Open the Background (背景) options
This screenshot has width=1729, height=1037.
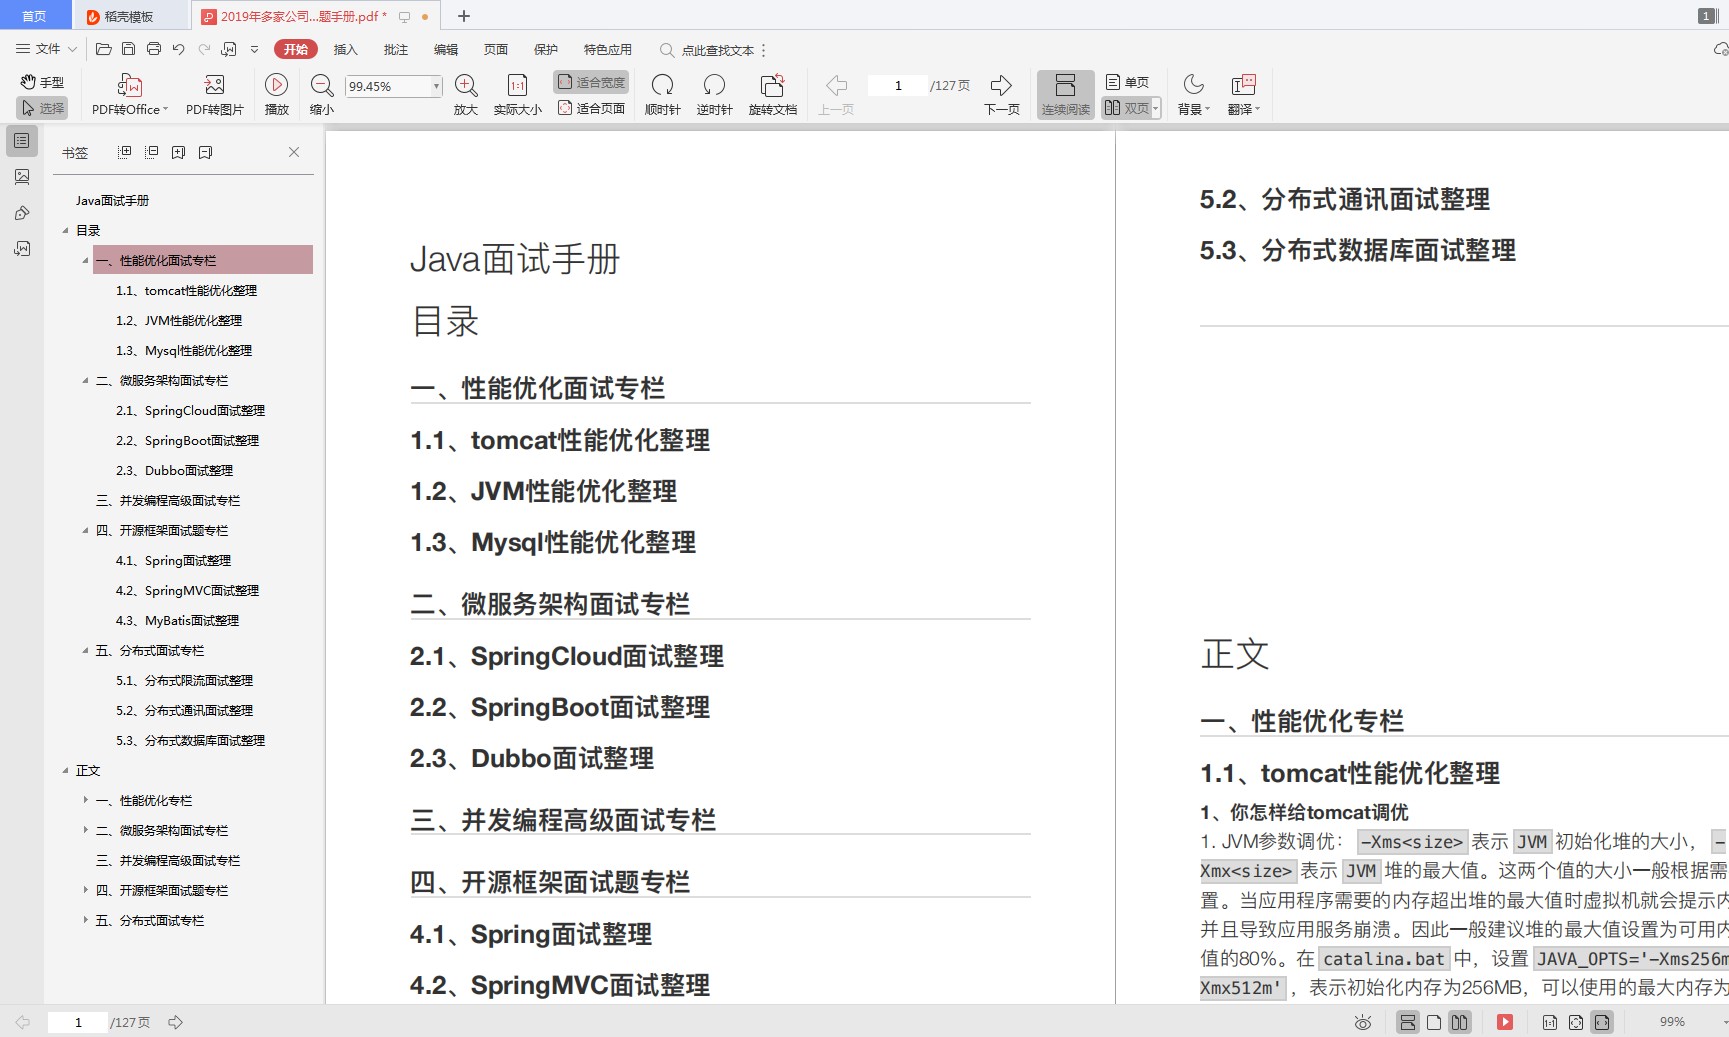click(x=1193, y=95)
